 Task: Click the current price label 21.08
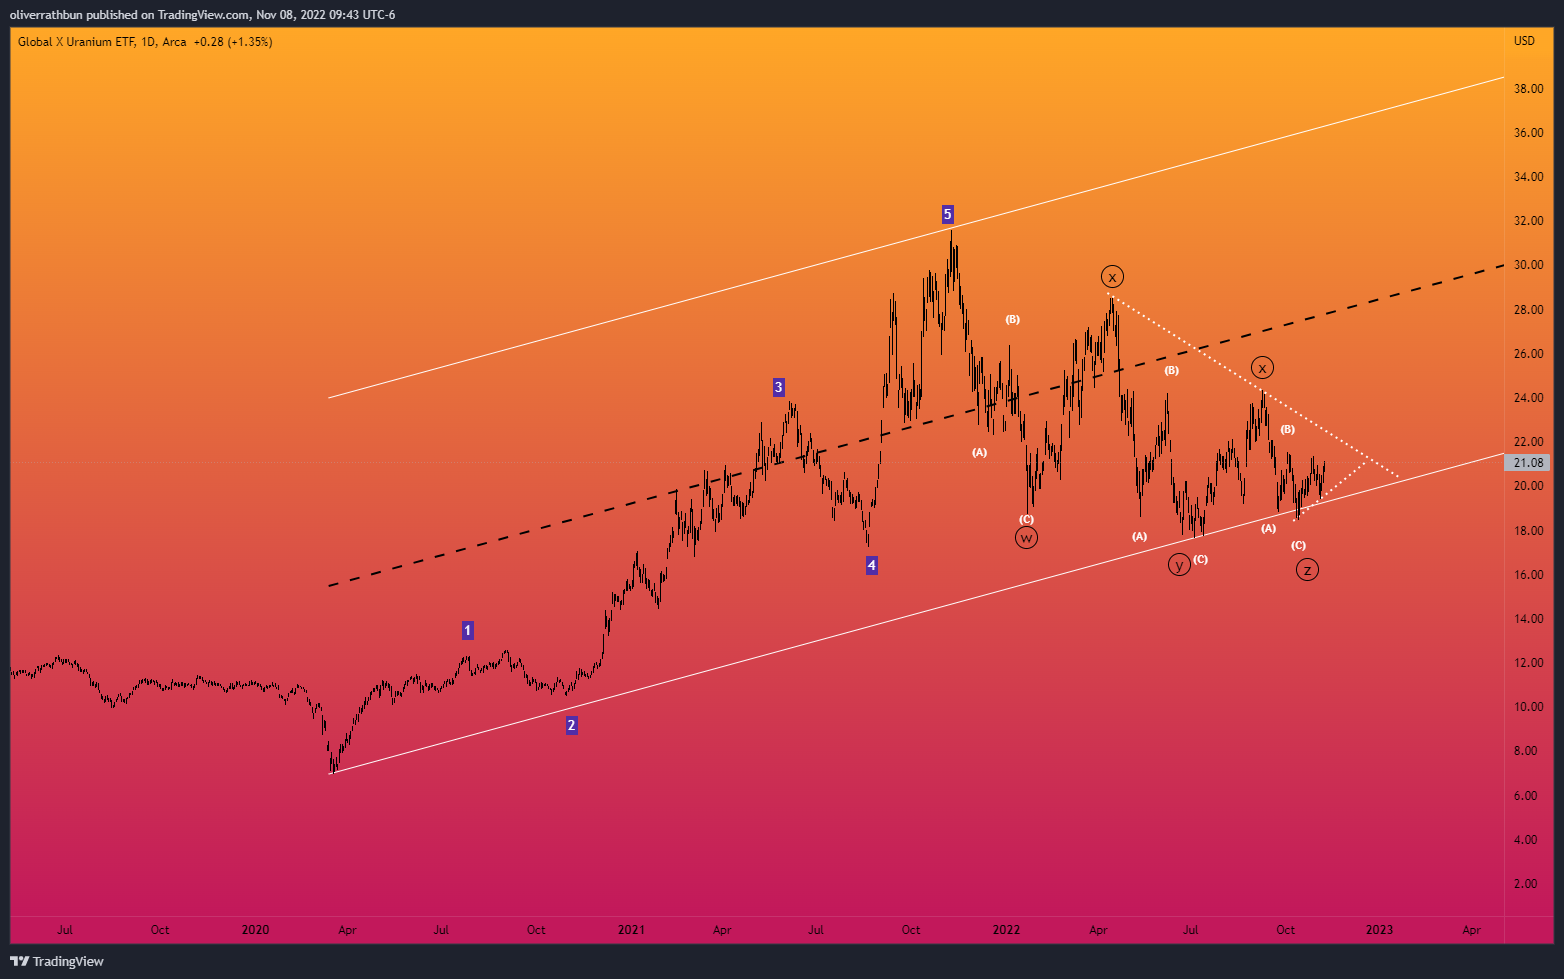tap(1528, 463)
